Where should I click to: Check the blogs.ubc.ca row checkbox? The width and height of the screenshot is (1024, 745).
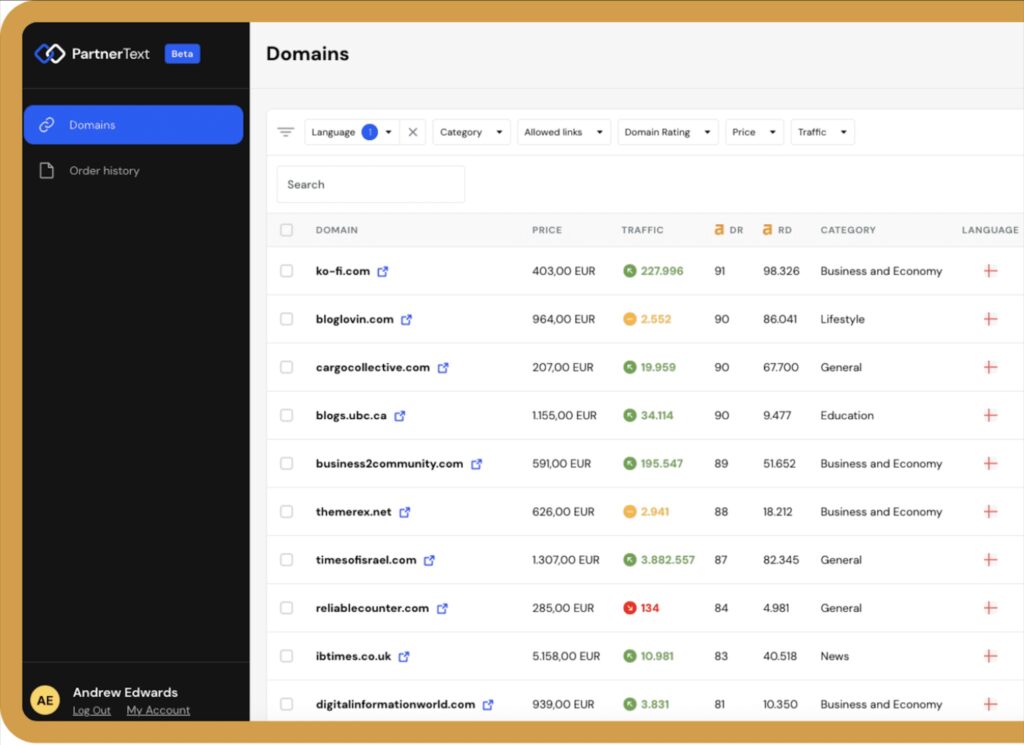pyautogui.click(x=286, y=415)
